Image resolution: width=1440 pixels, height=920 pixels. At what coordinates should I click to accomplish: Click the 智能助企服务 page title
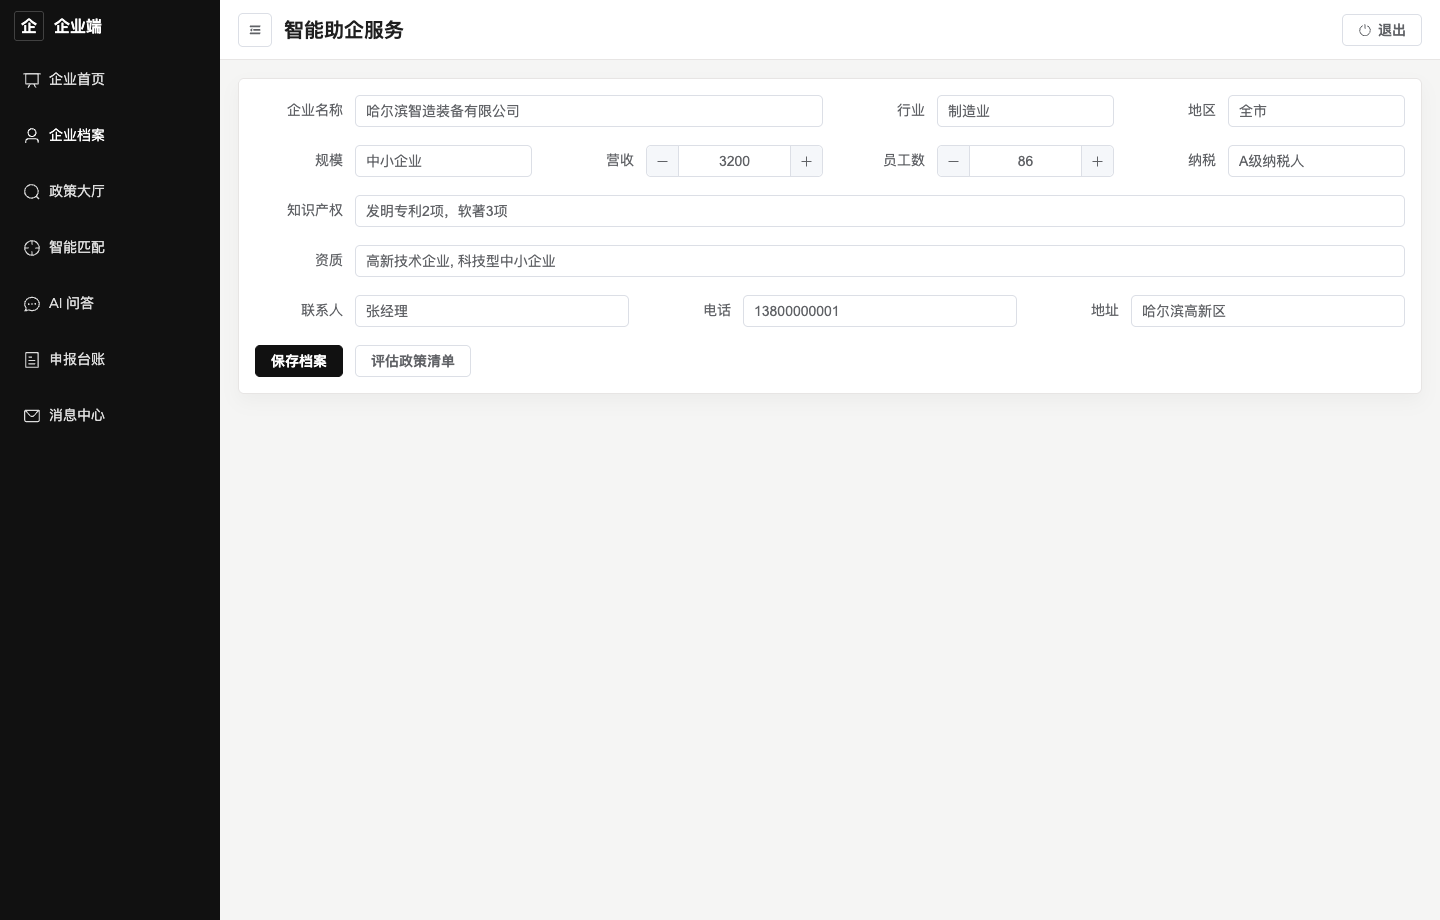(x=344, y=30)
